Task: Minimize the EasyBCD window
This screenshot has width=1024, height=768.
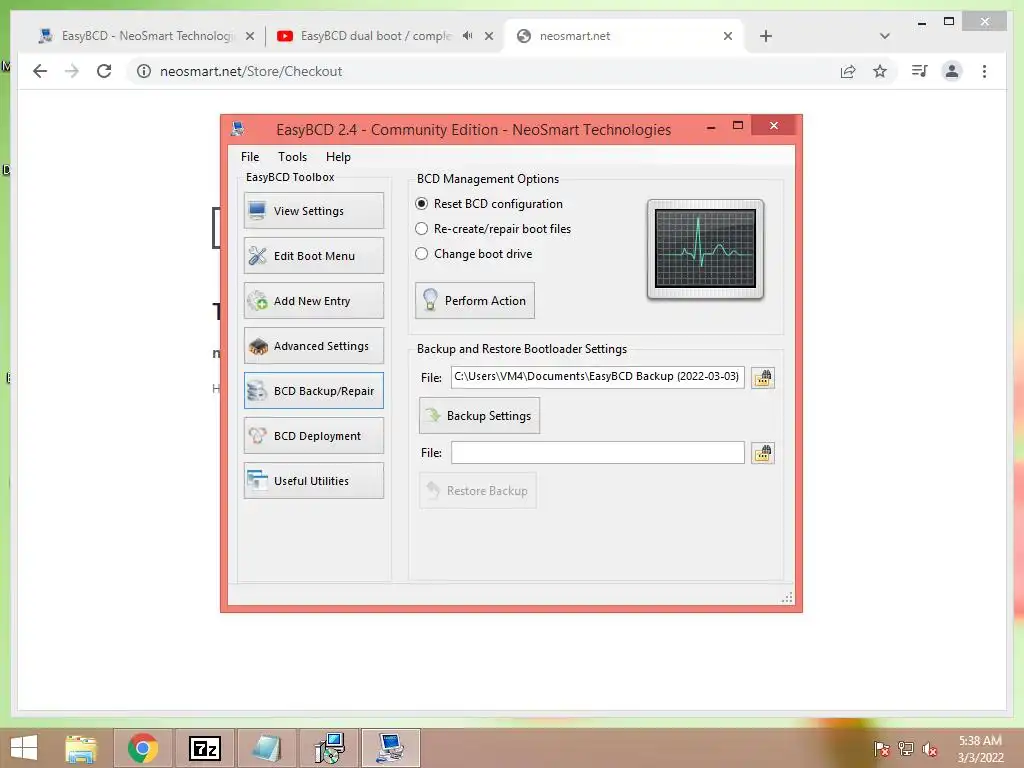Action: 711,127
